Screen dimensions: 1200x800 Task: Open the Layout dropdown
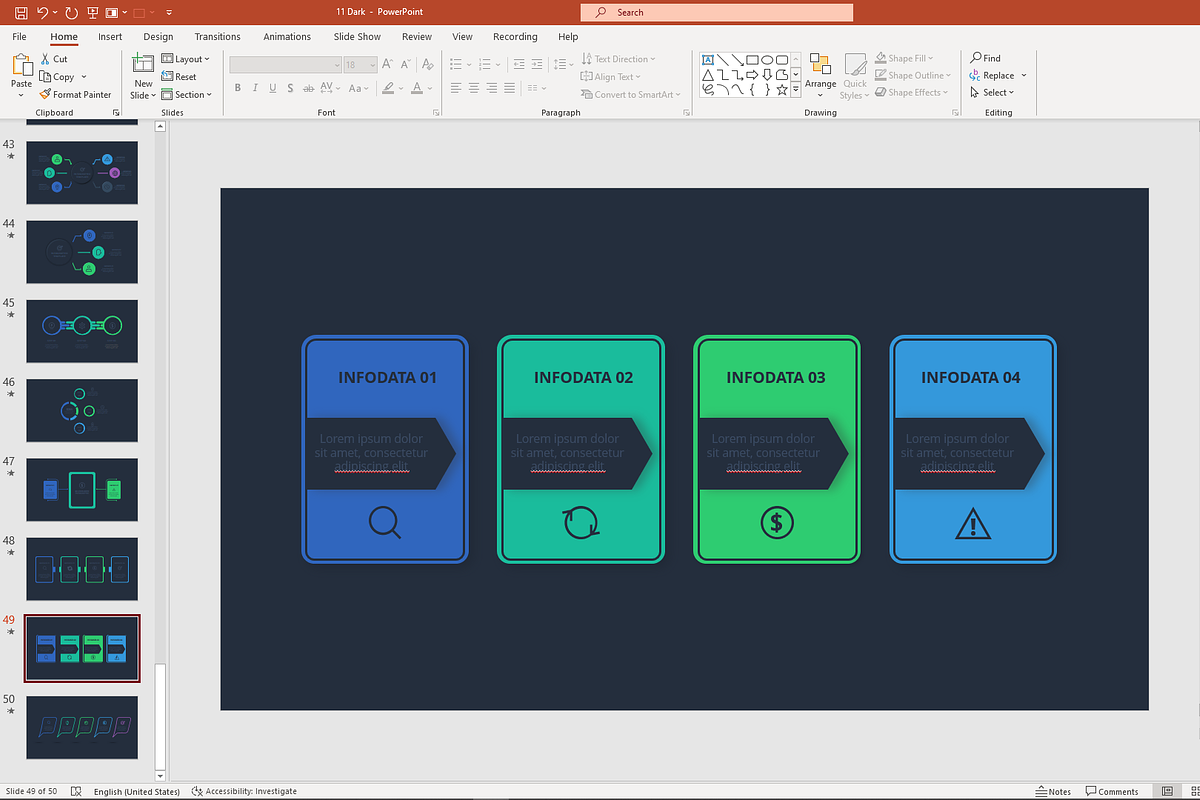click(186, 59)
